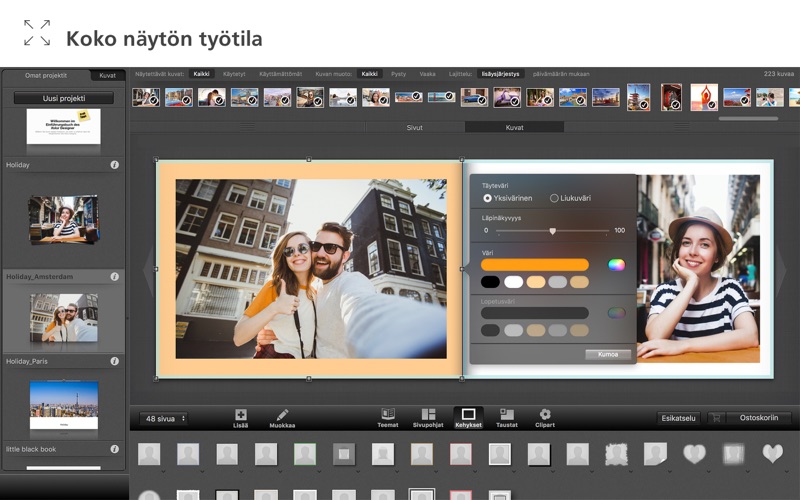The image size is (800, 500).
Task: Click the shopping cart icon
Action: point(716,418)
